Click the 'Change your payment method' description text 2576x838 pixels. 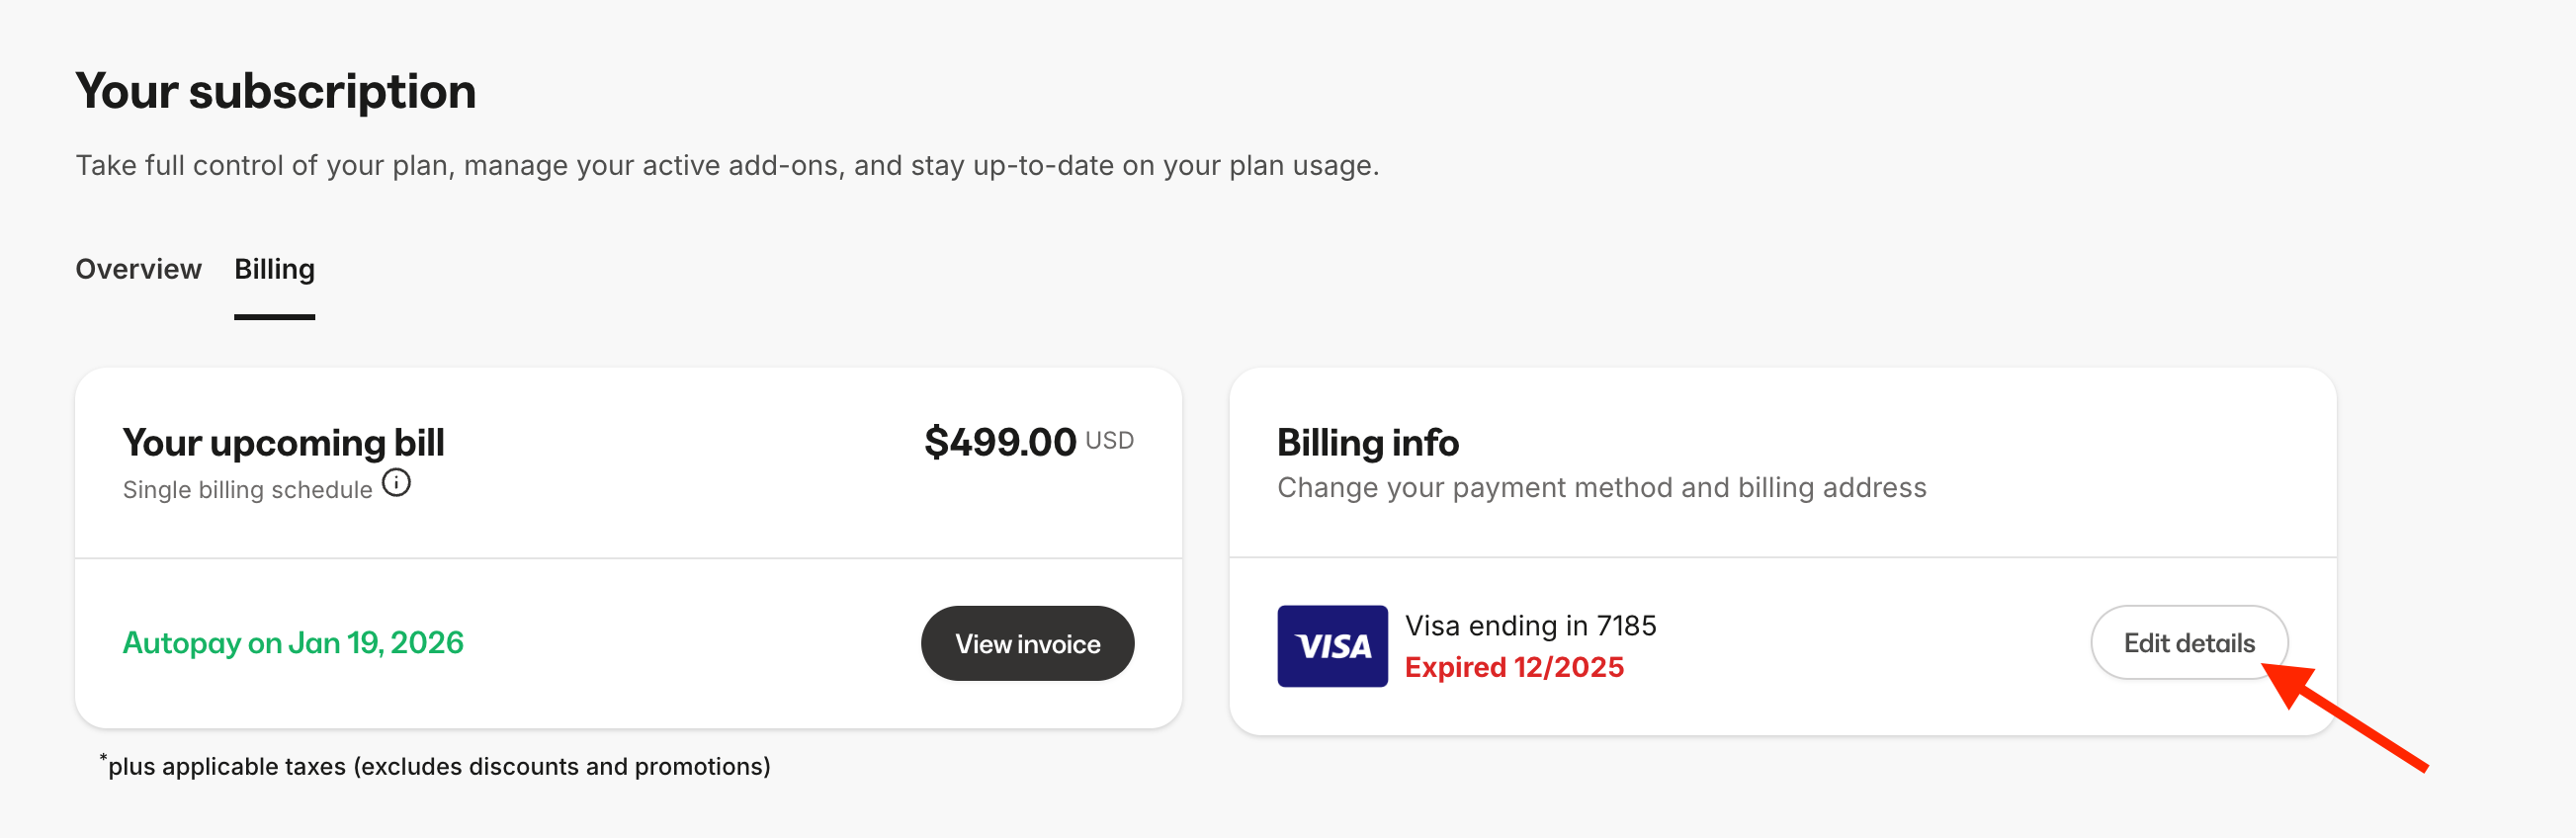pos(1602,487)
